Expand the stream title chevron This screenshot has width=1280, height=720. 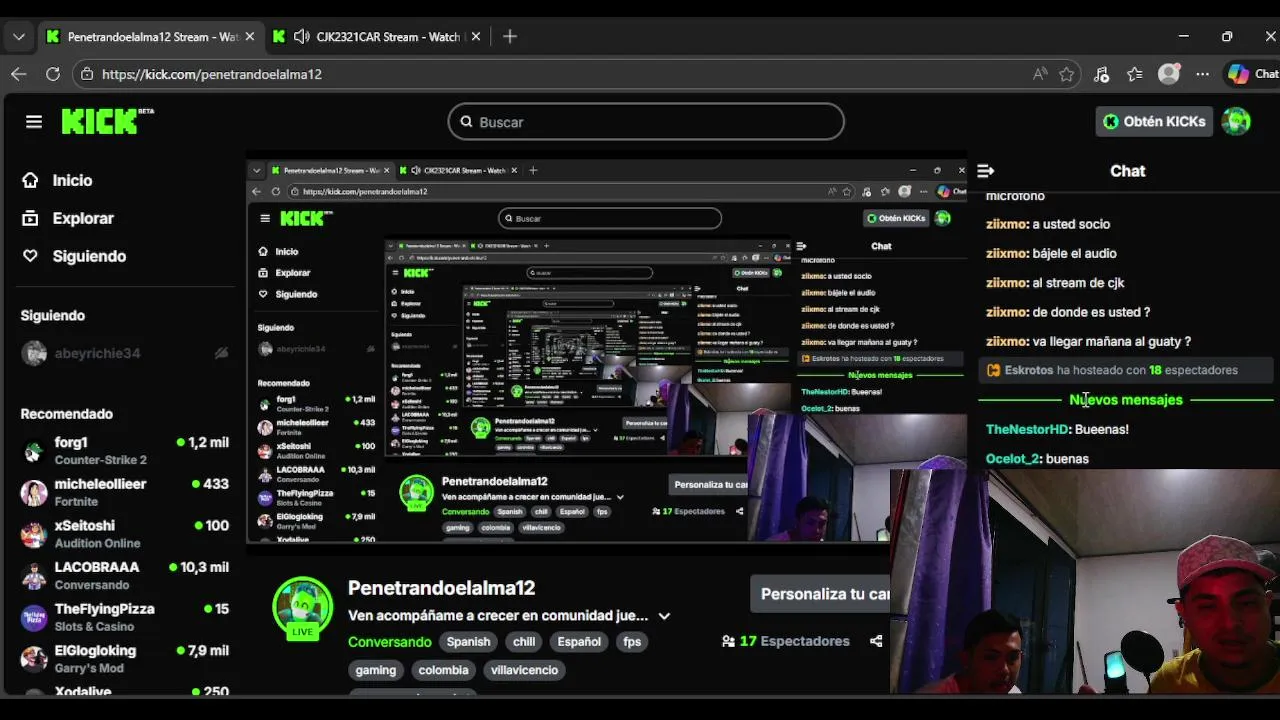pos(664,616)
